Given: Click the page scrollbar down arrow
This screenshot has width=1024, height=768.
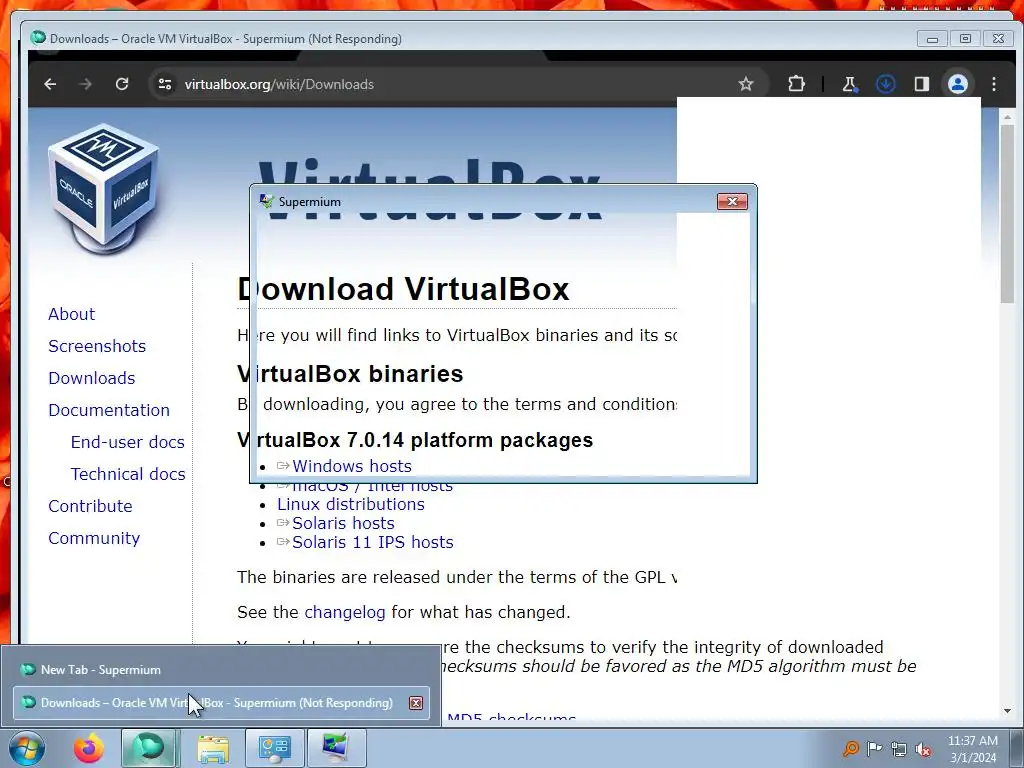Looking at the screenshot, I should 1007,711.
